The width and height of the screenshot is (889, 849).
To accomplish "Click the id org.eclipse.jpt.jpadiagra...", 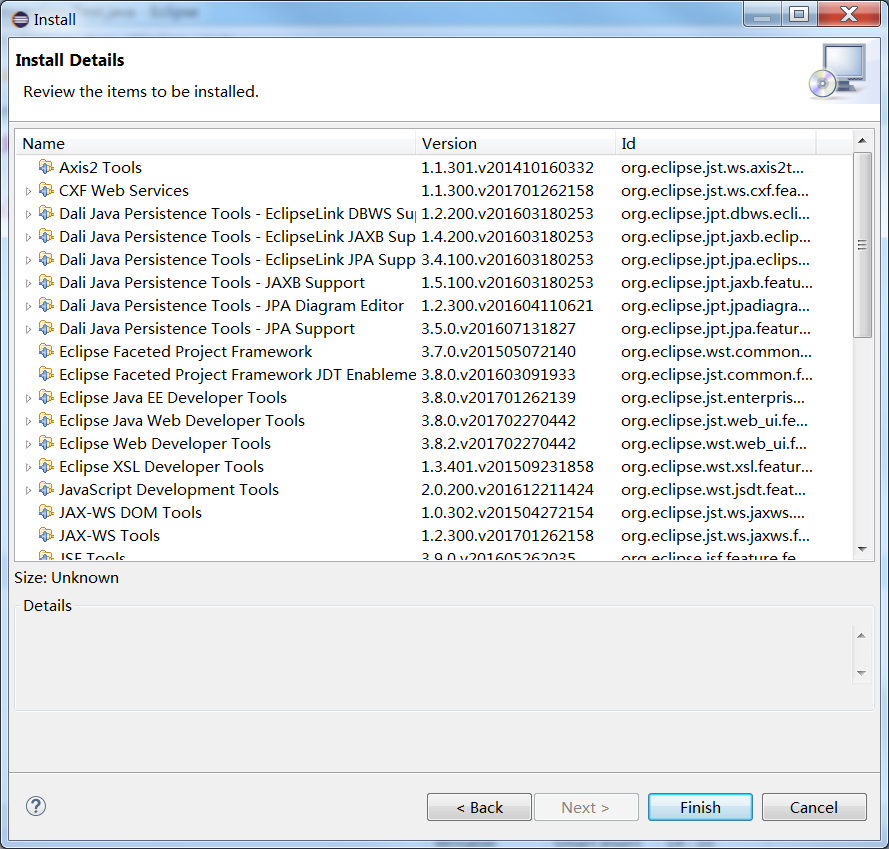I will pos(715,306).
